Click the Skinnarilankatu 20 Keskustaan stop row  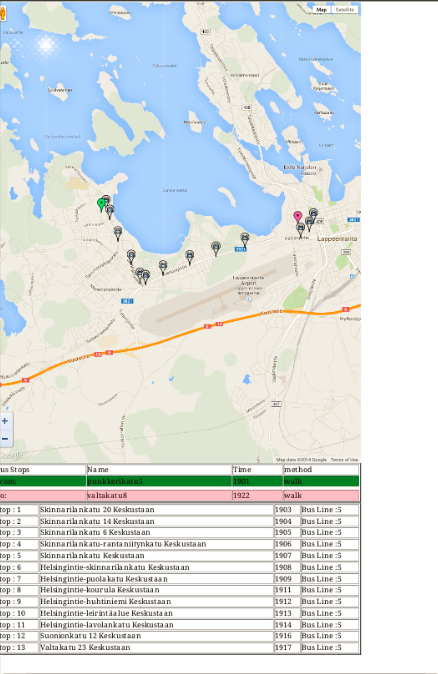tap(180, 510)
